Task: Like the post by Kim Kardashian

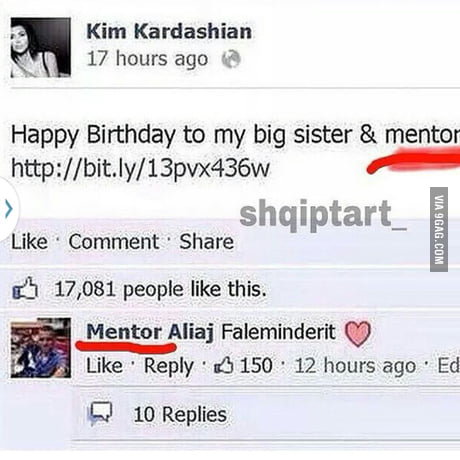Action: [x=29, y=241]
